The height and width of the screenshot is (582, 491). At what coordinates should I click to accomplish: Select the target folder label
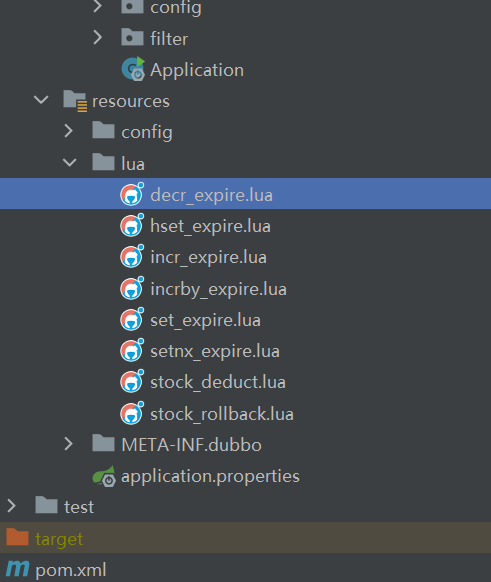(59, 539)
